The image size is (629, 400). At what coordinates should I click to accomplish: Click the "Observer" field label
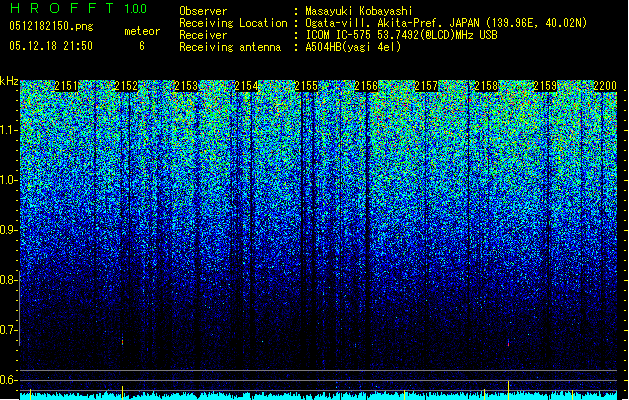tap(203, 11)
